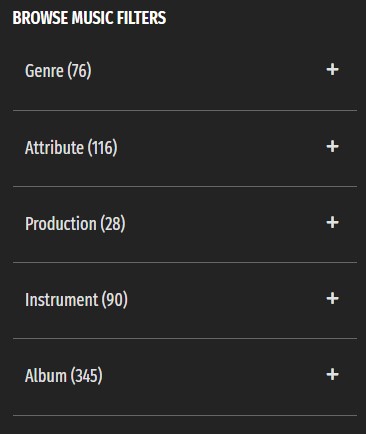Click the plus icon beside Attribute

coord(332,146)
